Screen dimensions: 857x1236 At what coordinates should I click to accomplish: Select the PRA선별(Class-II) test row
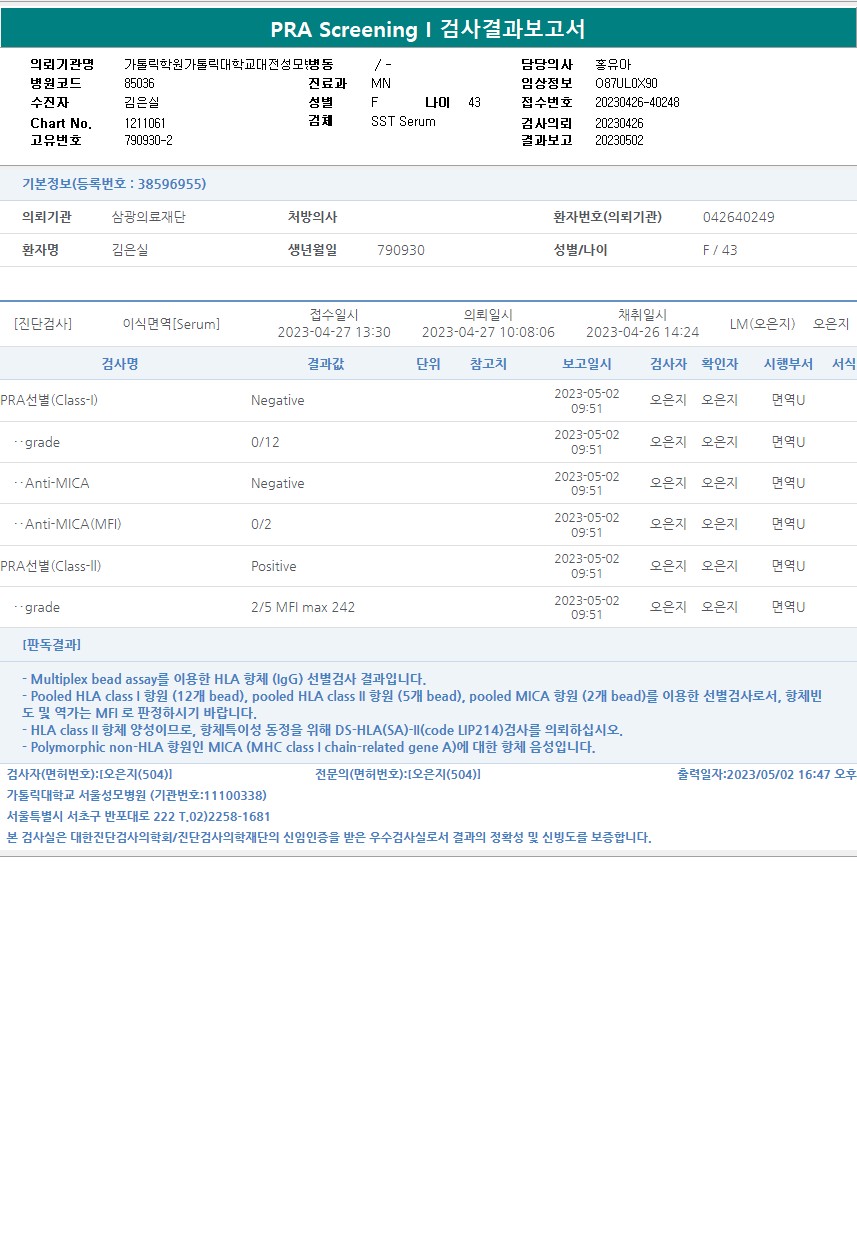coord(428,566)
